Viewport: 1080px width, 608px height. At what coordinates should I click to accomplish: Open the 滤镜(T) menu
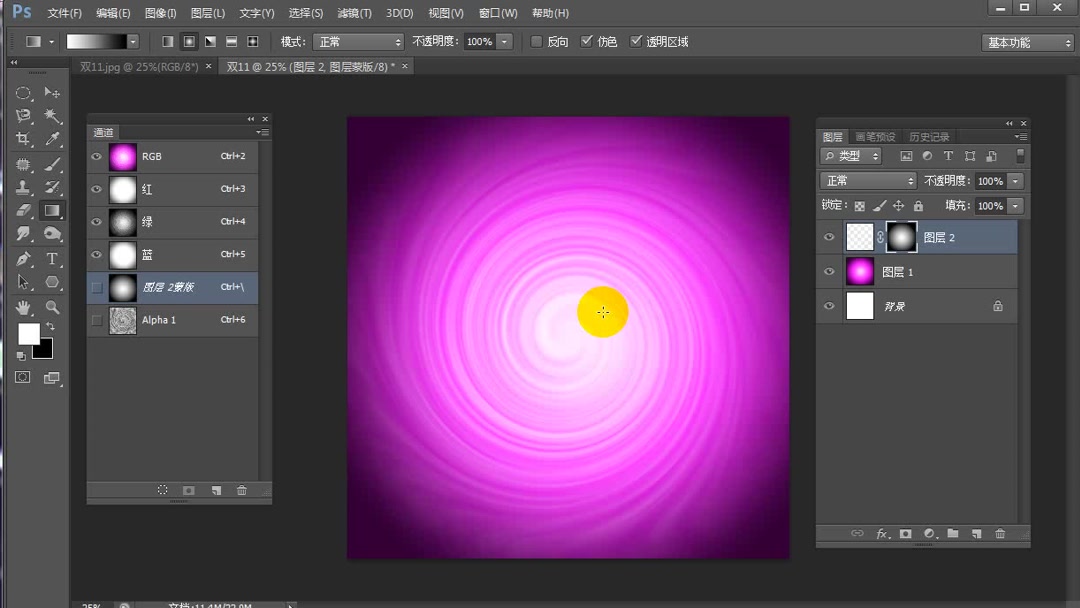pyautogui.click(x=354, y=13)
